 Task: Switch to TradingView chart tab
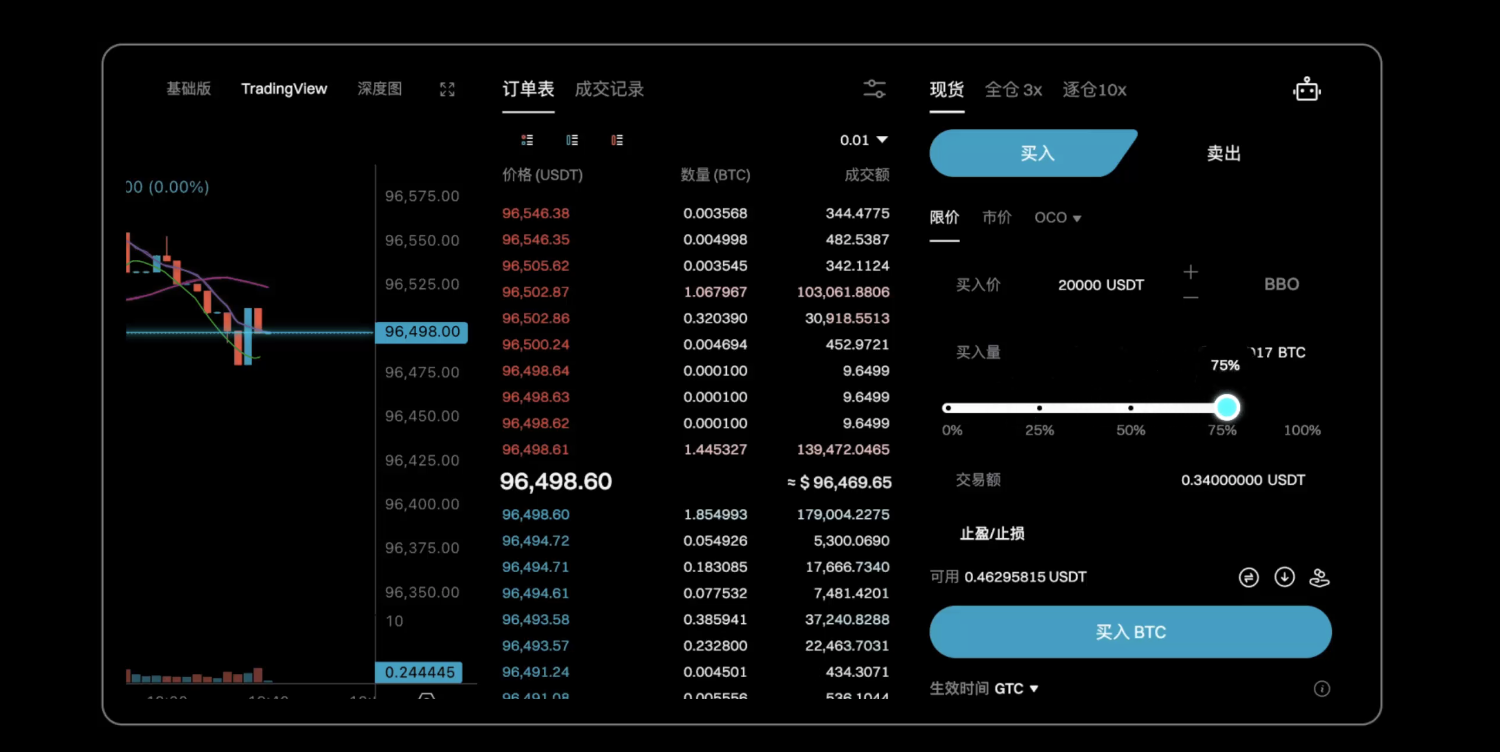pos(284,89)
